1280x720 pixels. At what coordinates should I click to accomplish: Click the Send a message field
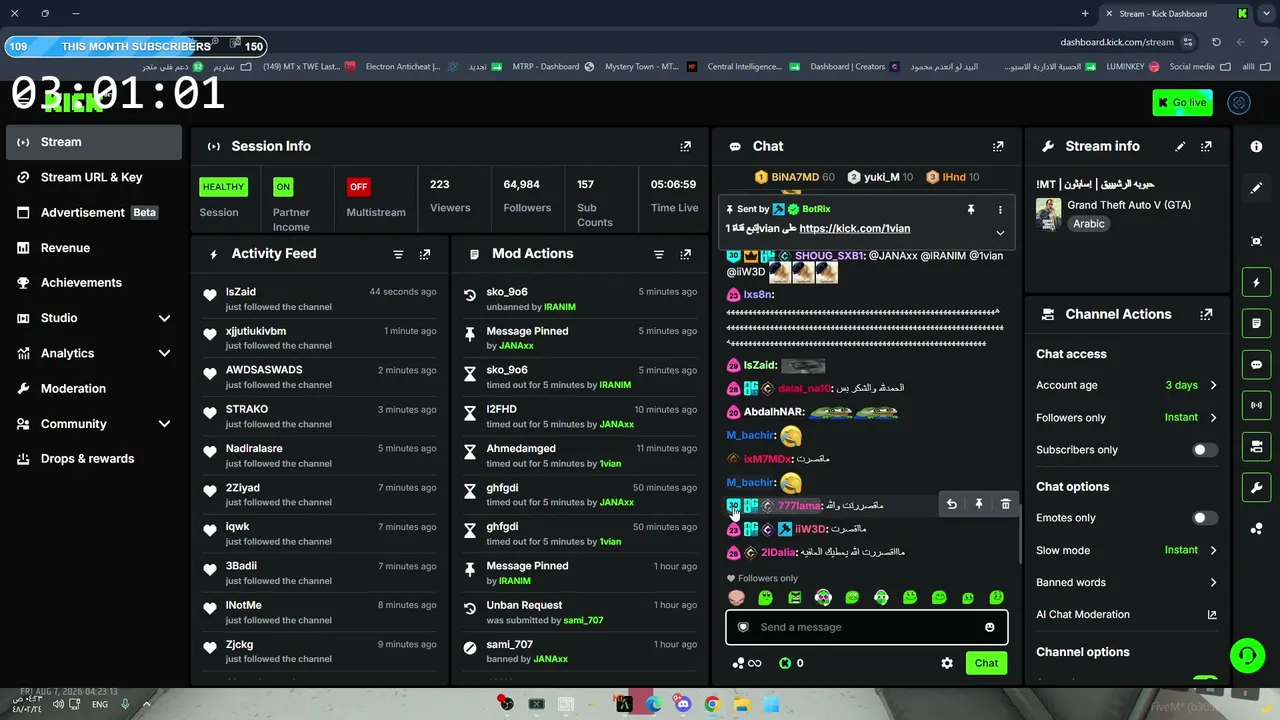(x=866, y=627)
